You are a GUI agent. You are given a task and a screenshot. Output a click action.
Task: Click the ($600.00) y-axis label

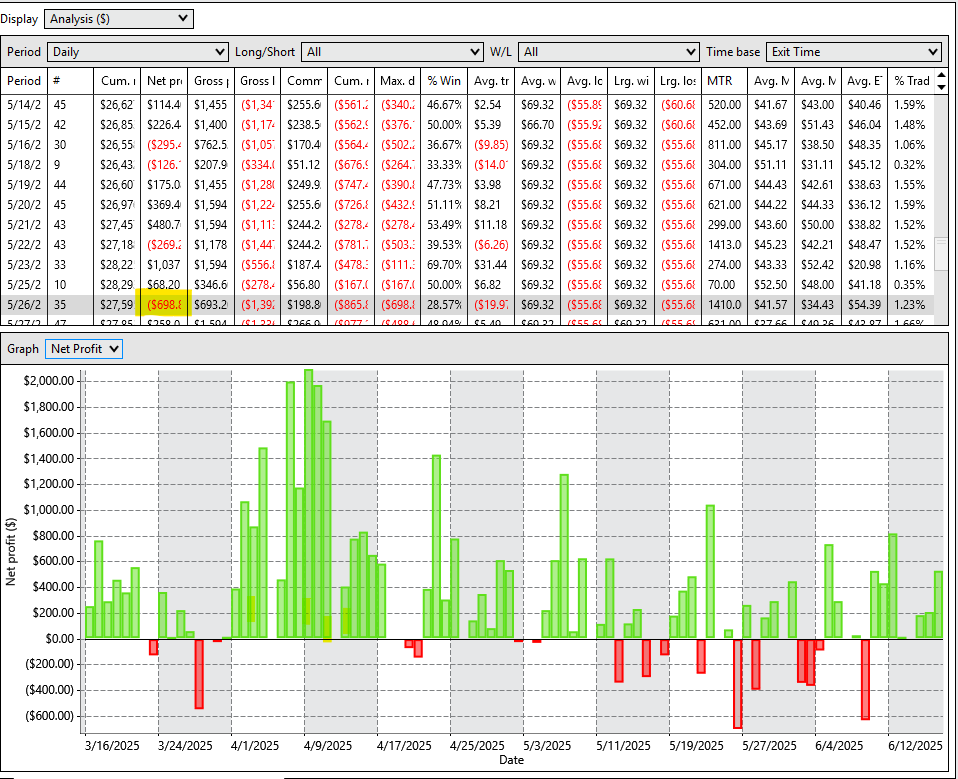49,715
